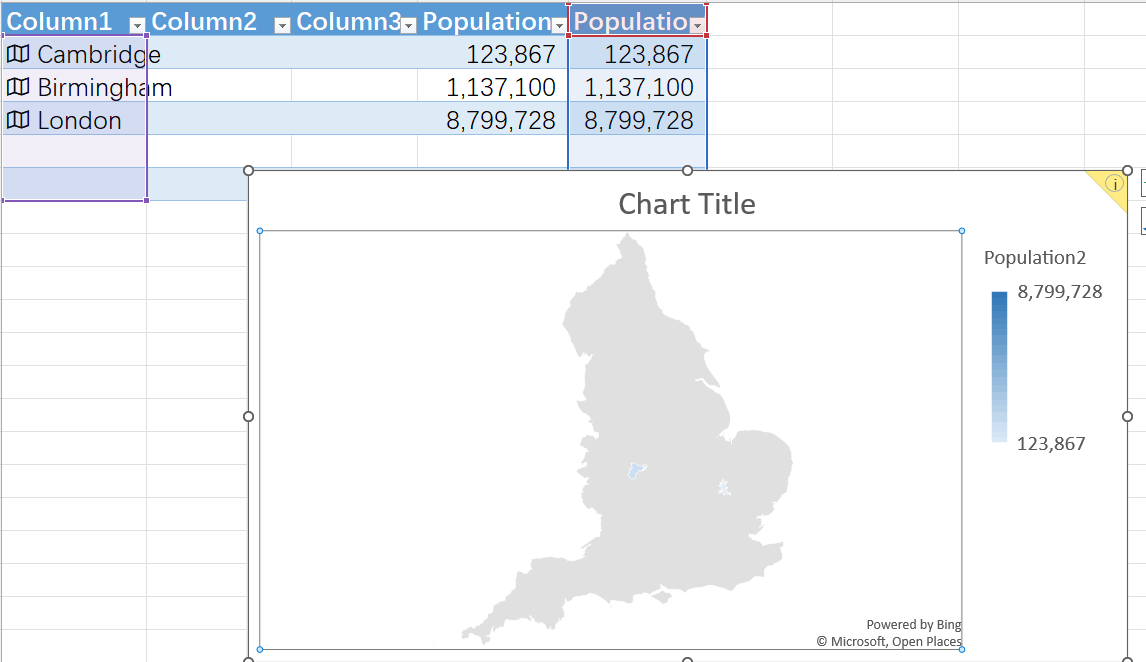
Task: Click the shaded Cambridge region on the map
Action: 724,487
